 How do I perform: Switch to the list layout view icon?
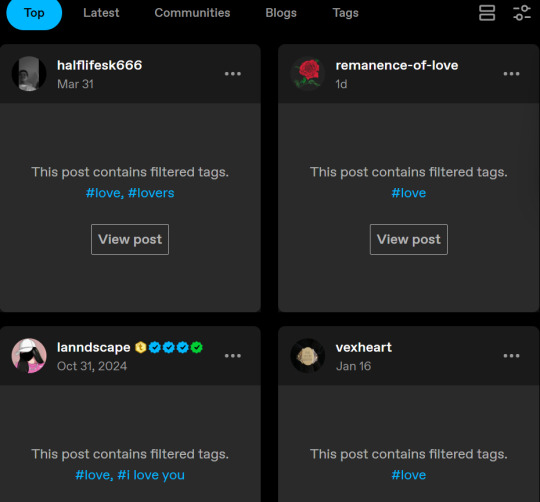coord(487,13)
